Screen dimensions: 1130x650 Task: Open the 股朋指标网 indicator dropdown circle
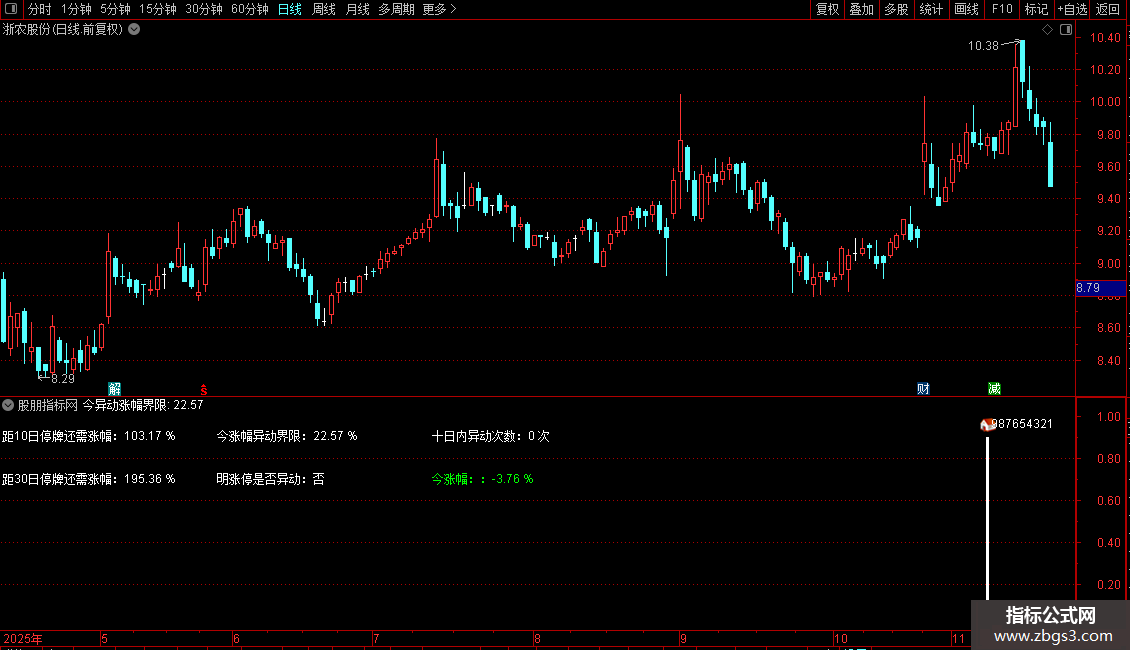click(x=8, y=405)
